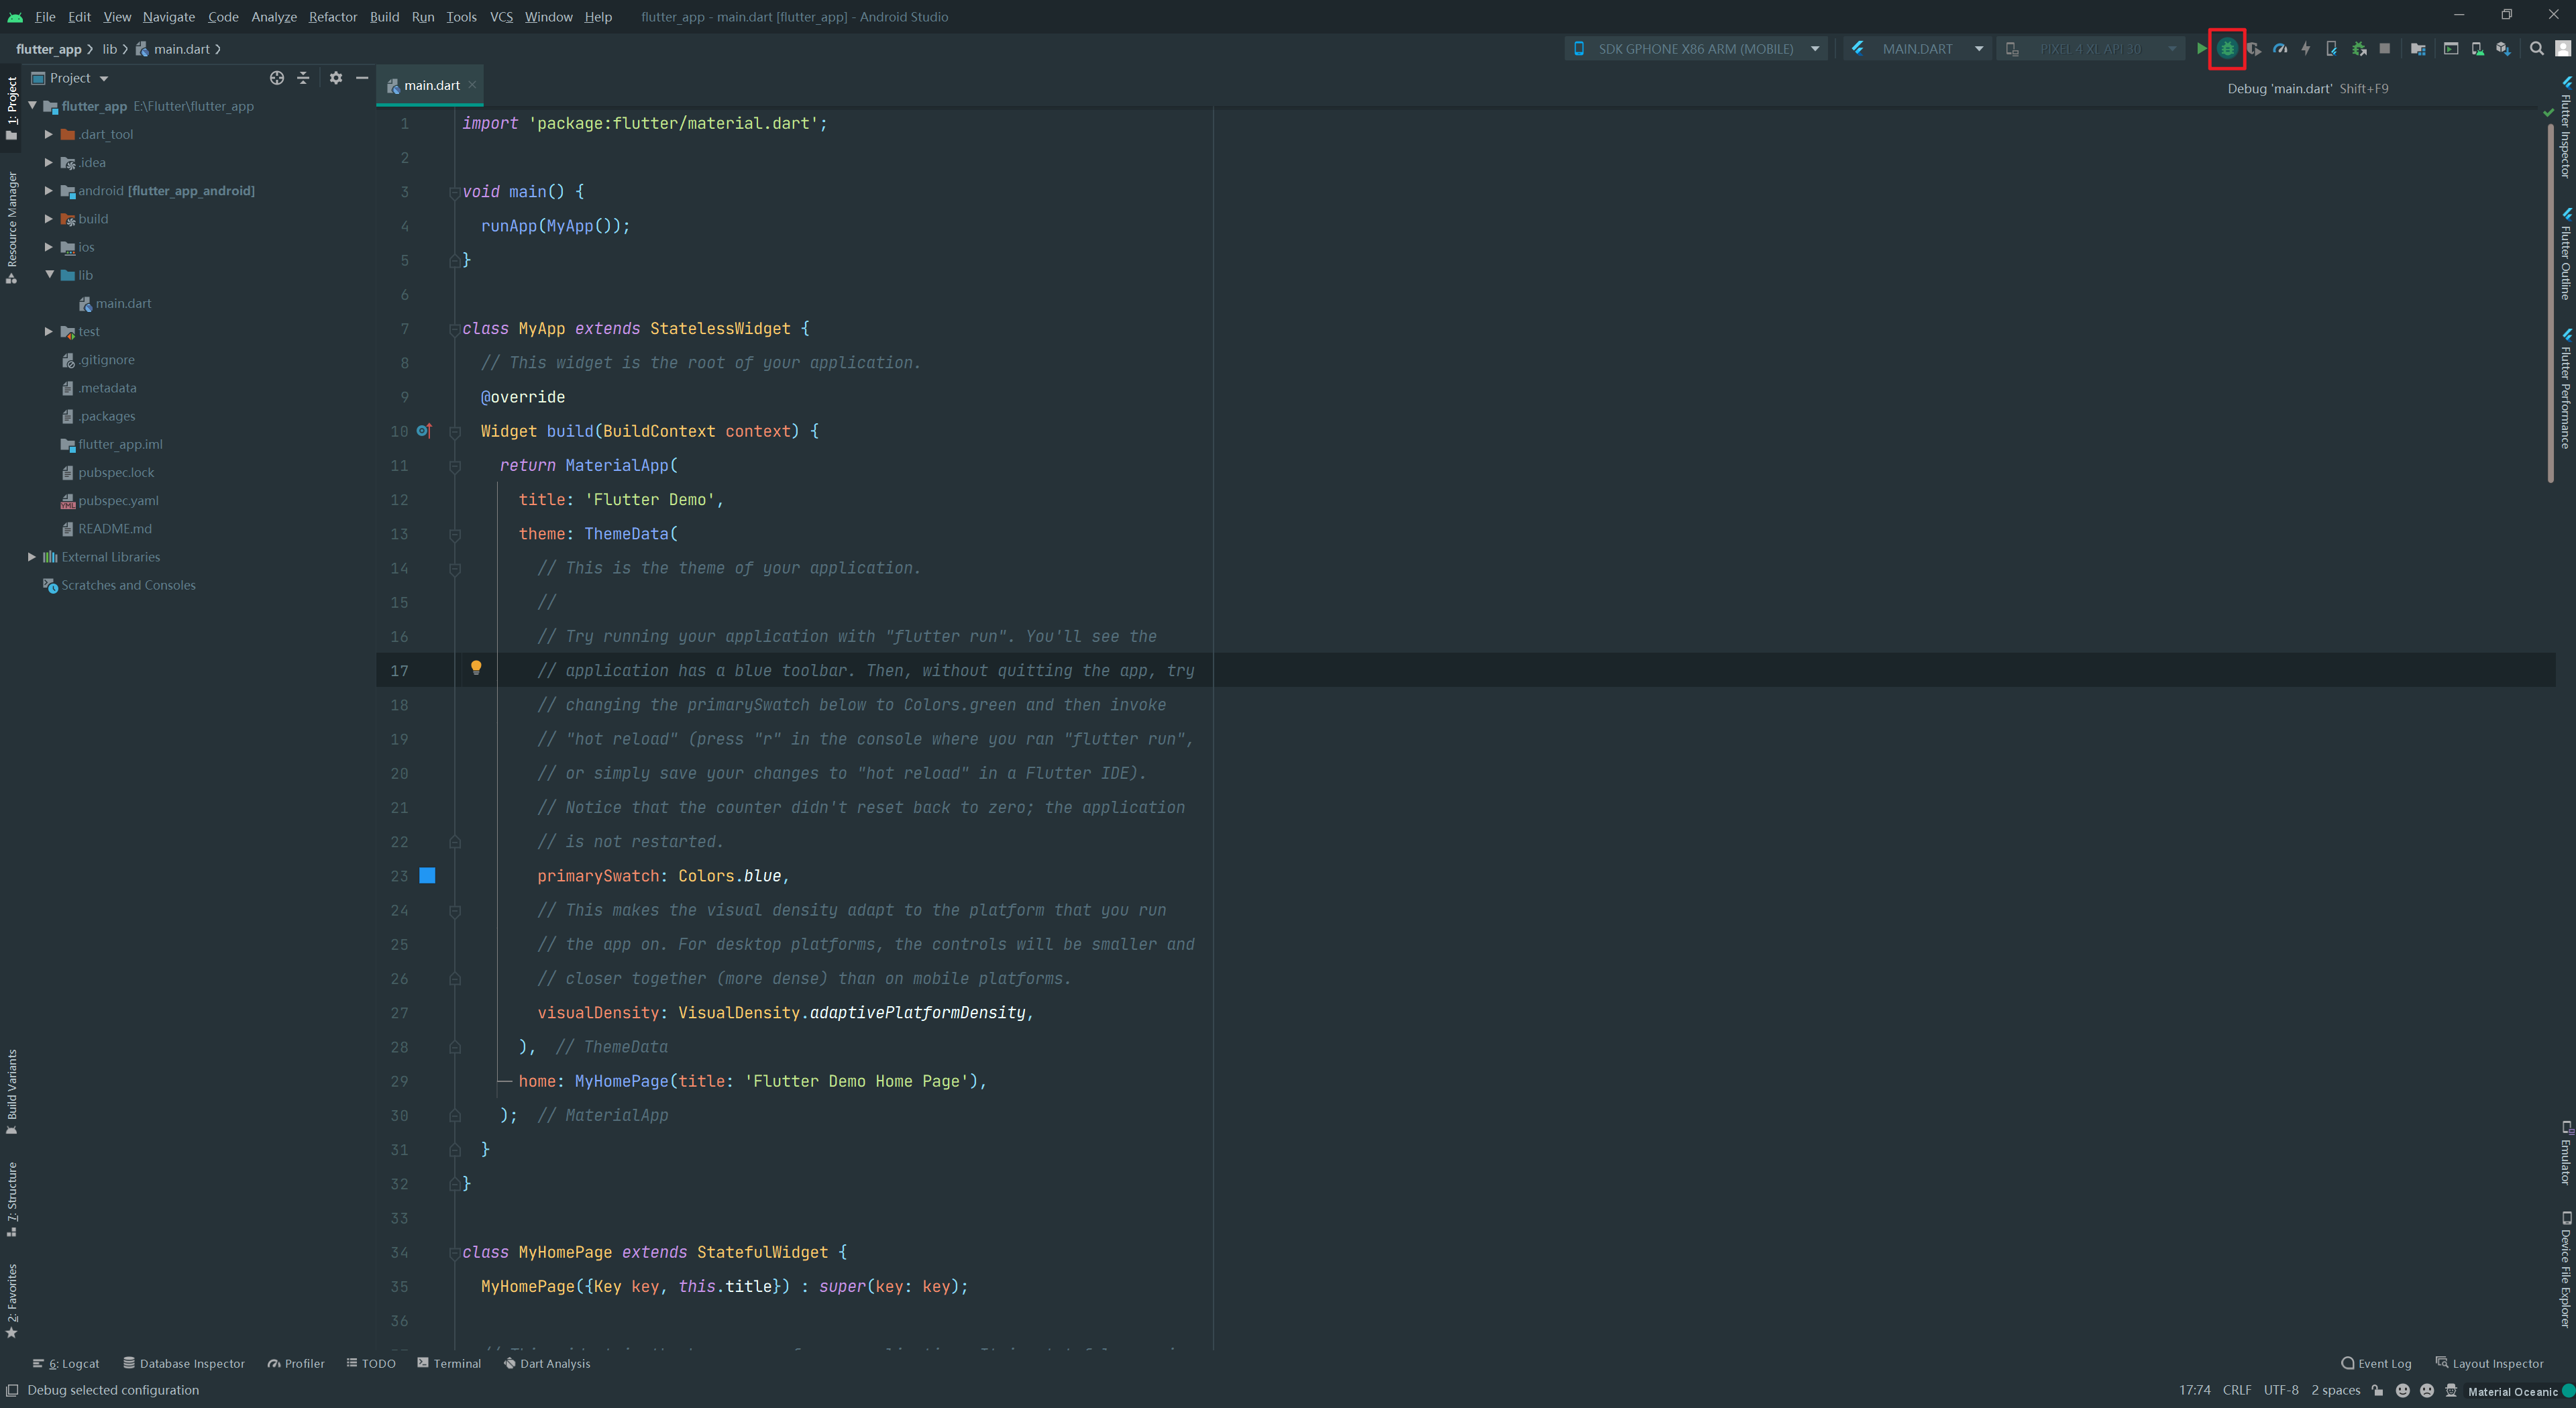Open SDK Manager cube icon
2576x1408 pixels.
(x=2503, y=48)
